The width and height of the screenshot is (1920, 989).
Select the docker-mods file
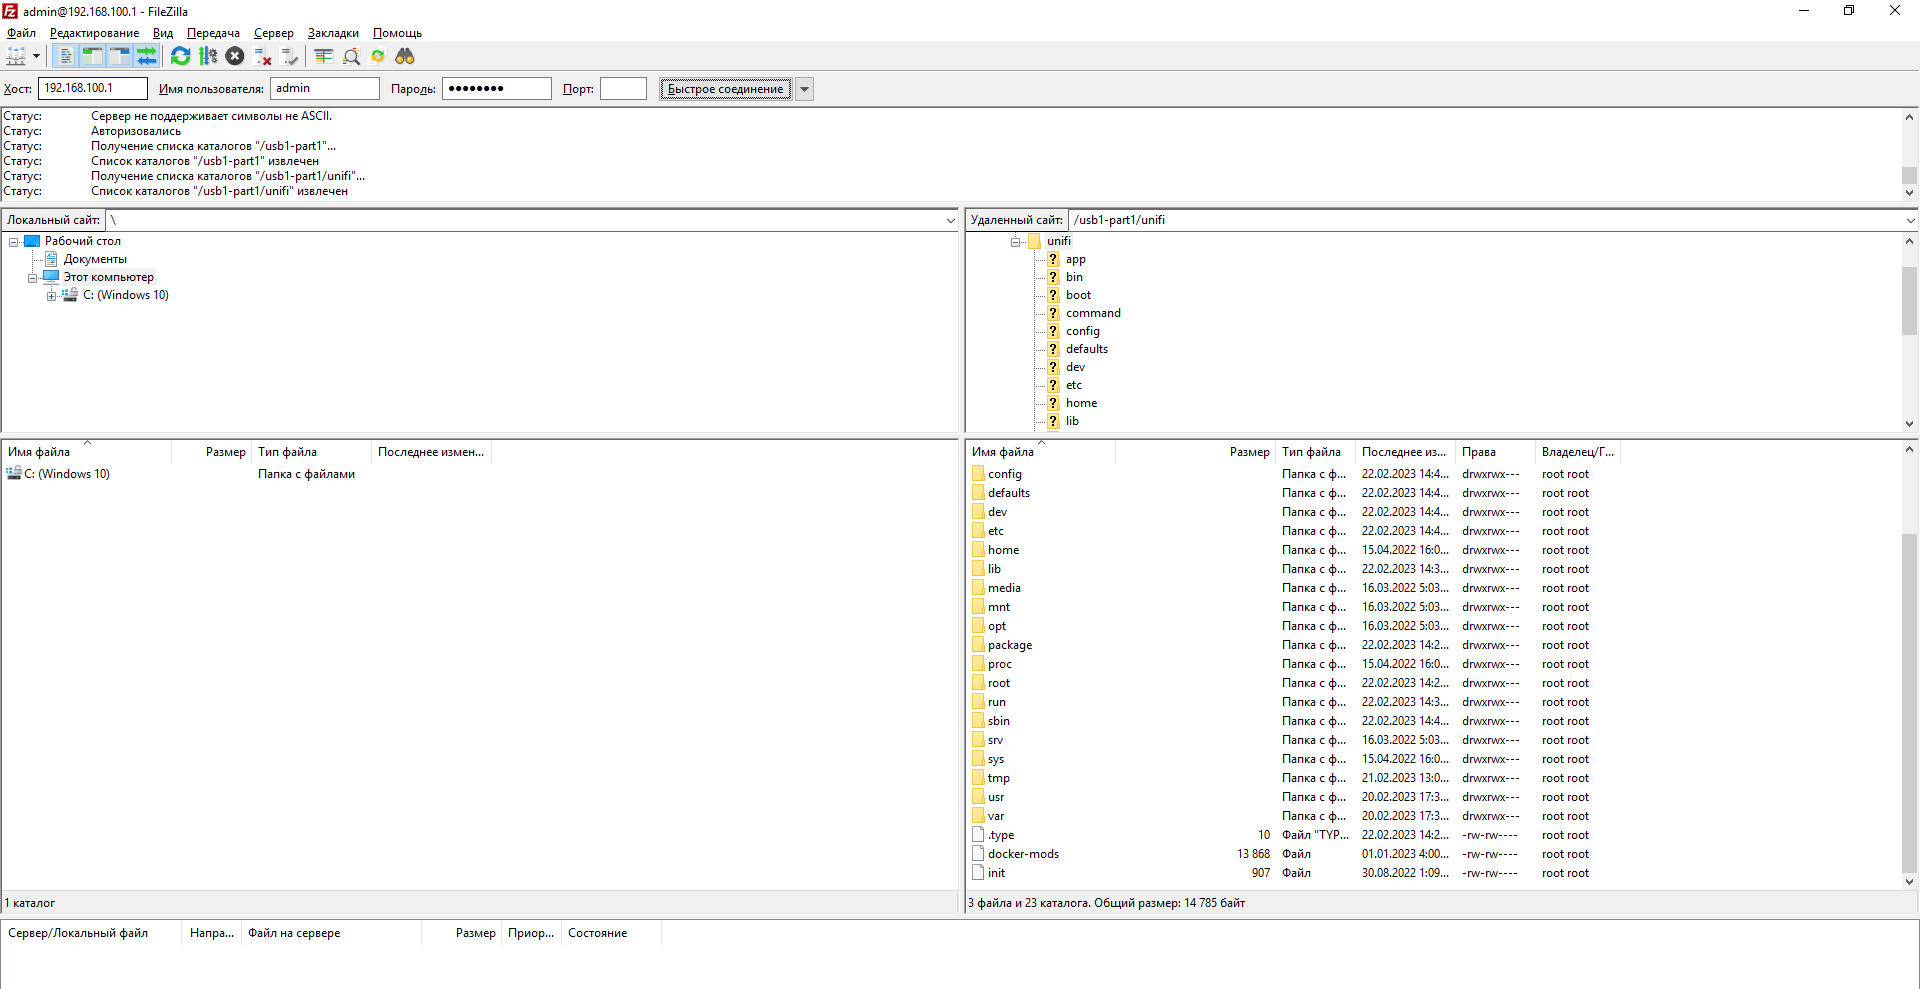coord(1023,854)
